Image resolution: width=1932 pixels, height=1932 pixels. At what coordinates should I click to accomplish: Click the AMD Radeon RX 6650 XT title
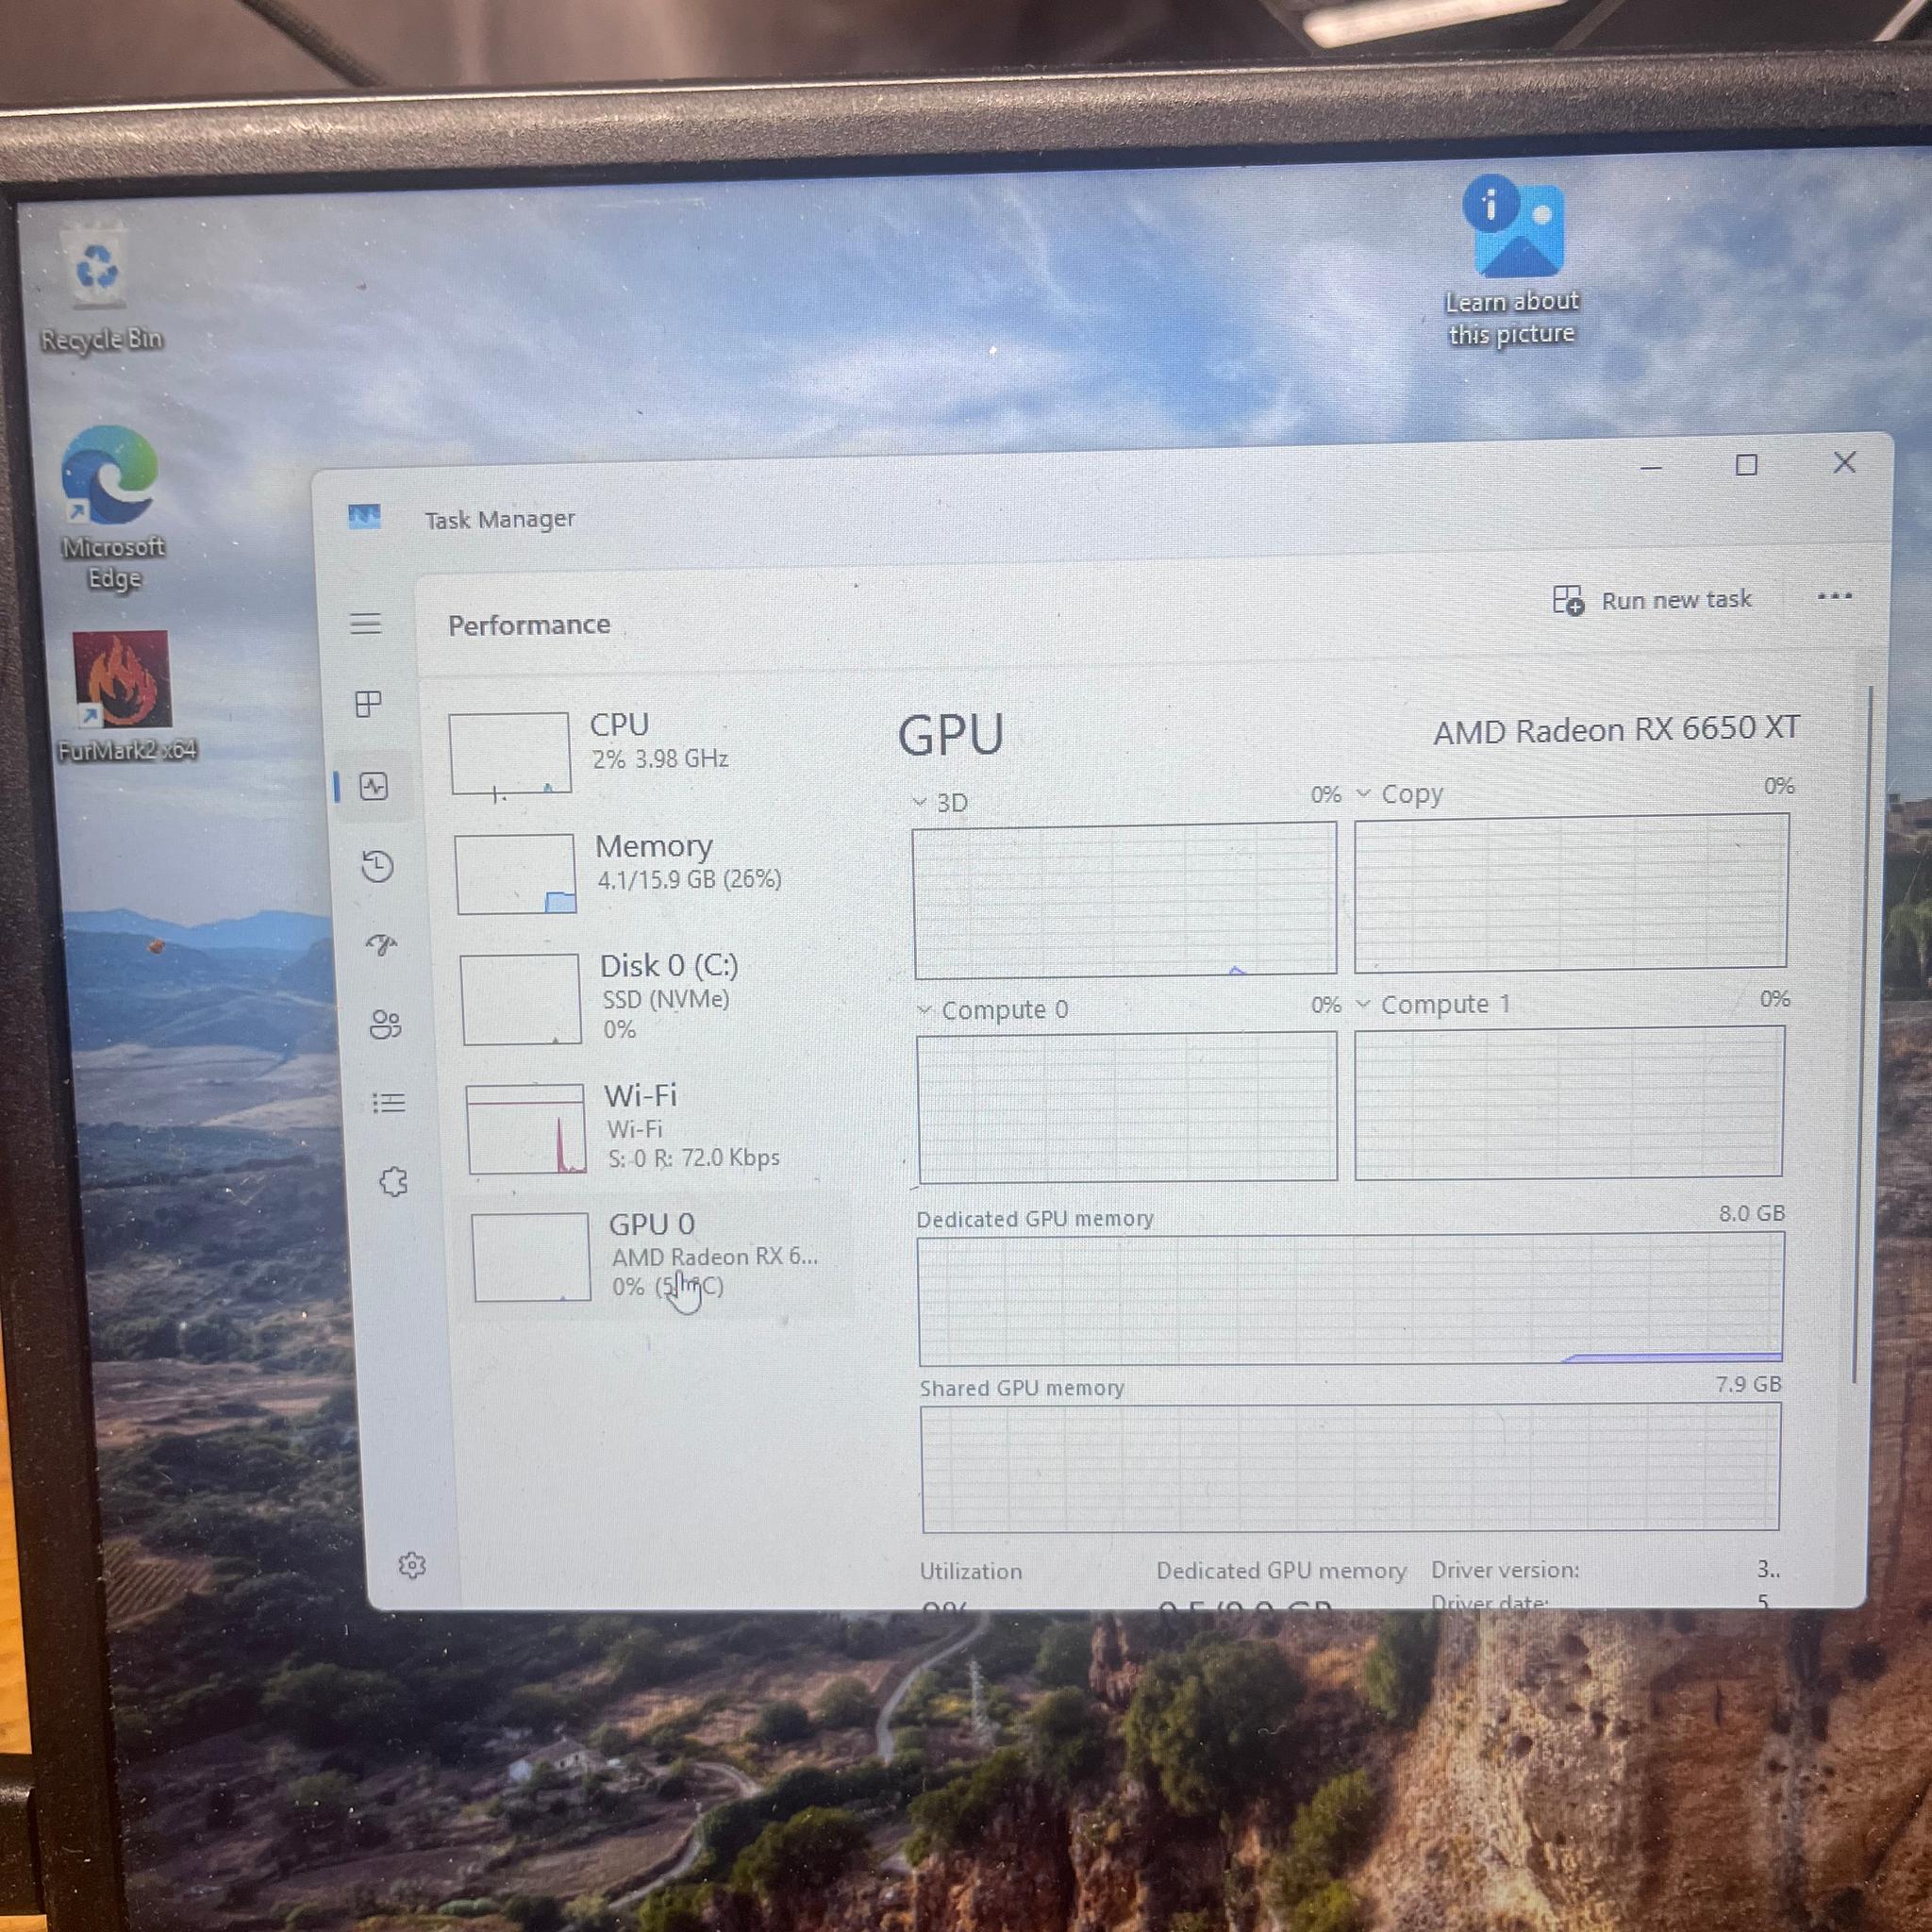point(1616,729)
